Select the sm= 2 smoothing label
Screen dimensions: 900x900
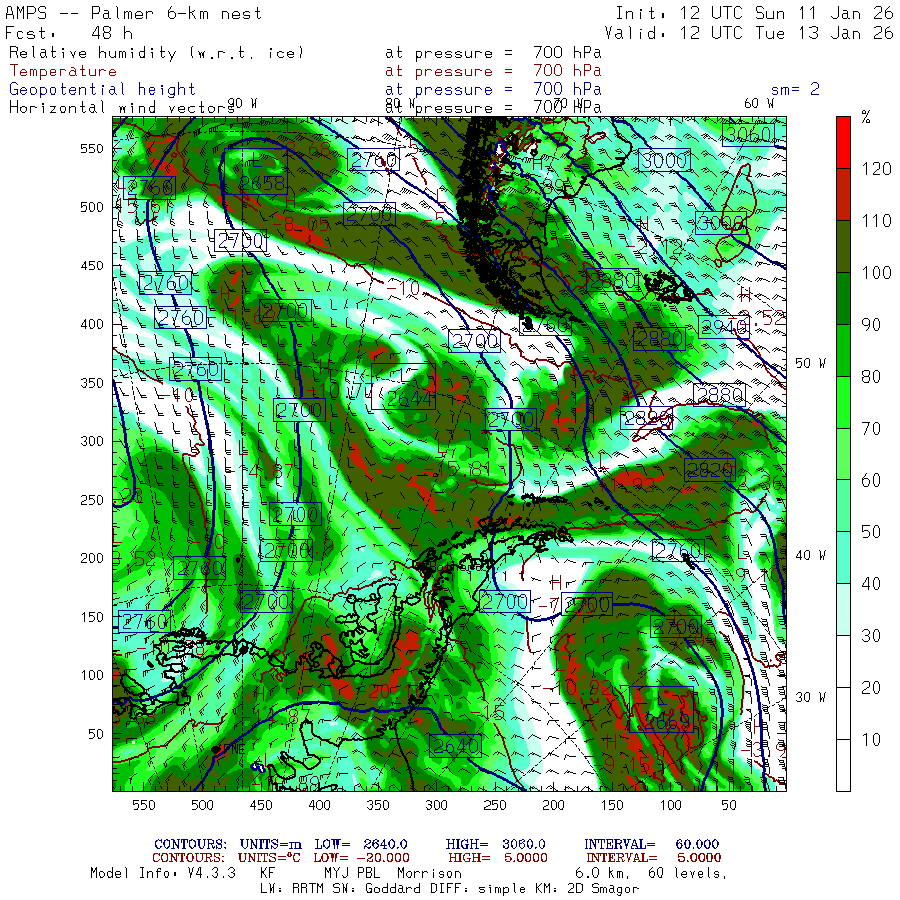tap(795, 89)
